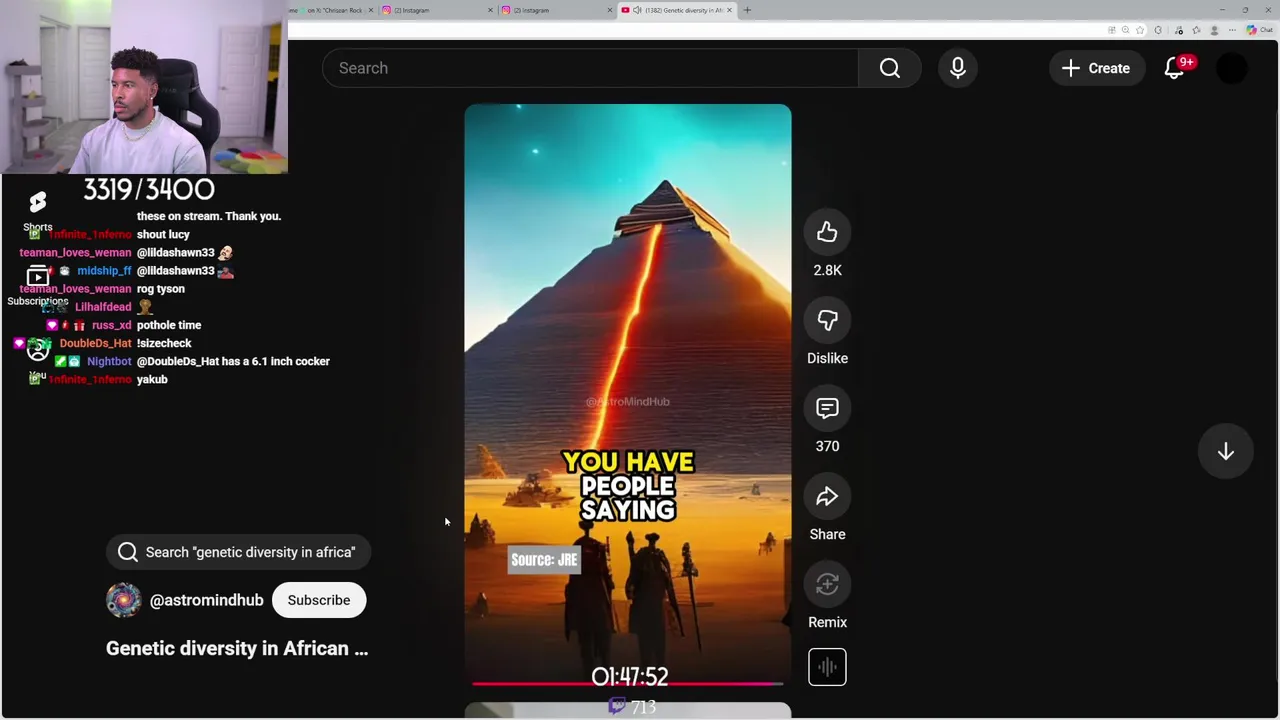The height and width of the screenshot is (720, 1280).
Task: Open a new browser tab
Action: 747,10
